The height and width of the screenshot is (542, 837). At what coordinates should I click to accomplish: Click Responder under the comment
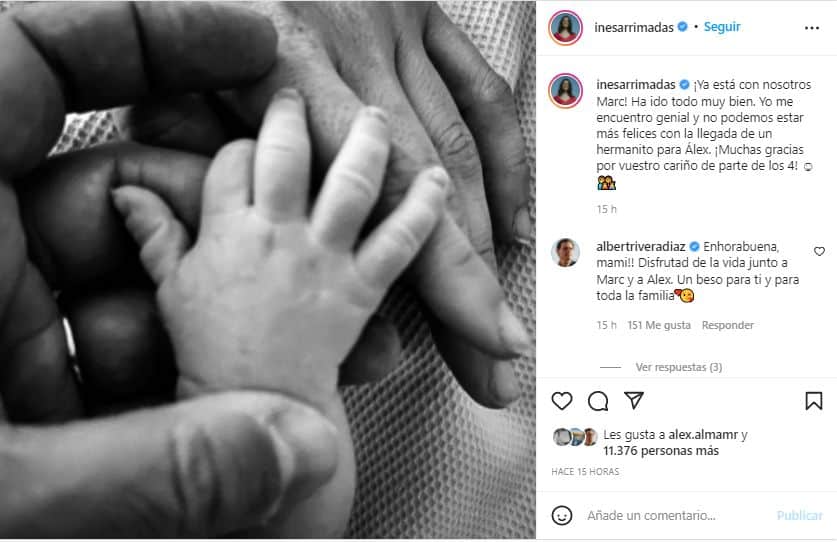[x=728, y=325]
